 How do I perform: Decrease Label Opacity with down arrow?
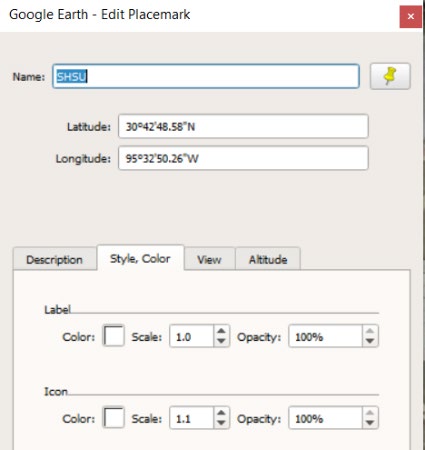click(x=370, y=341)
